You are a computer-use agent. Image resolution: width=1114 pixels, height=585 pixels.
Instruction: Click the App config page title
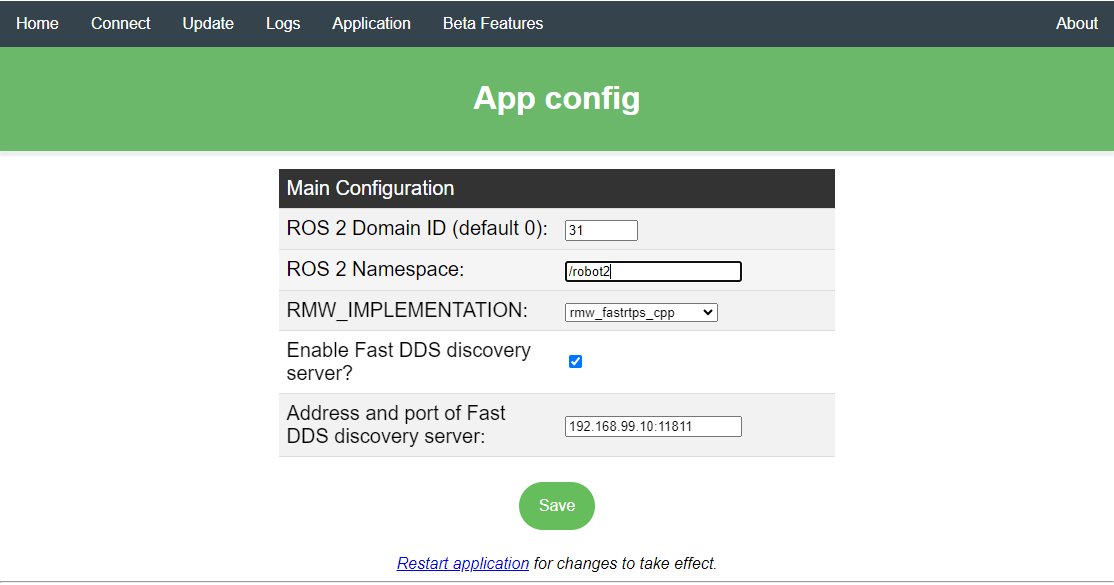(x=556, y=98)
